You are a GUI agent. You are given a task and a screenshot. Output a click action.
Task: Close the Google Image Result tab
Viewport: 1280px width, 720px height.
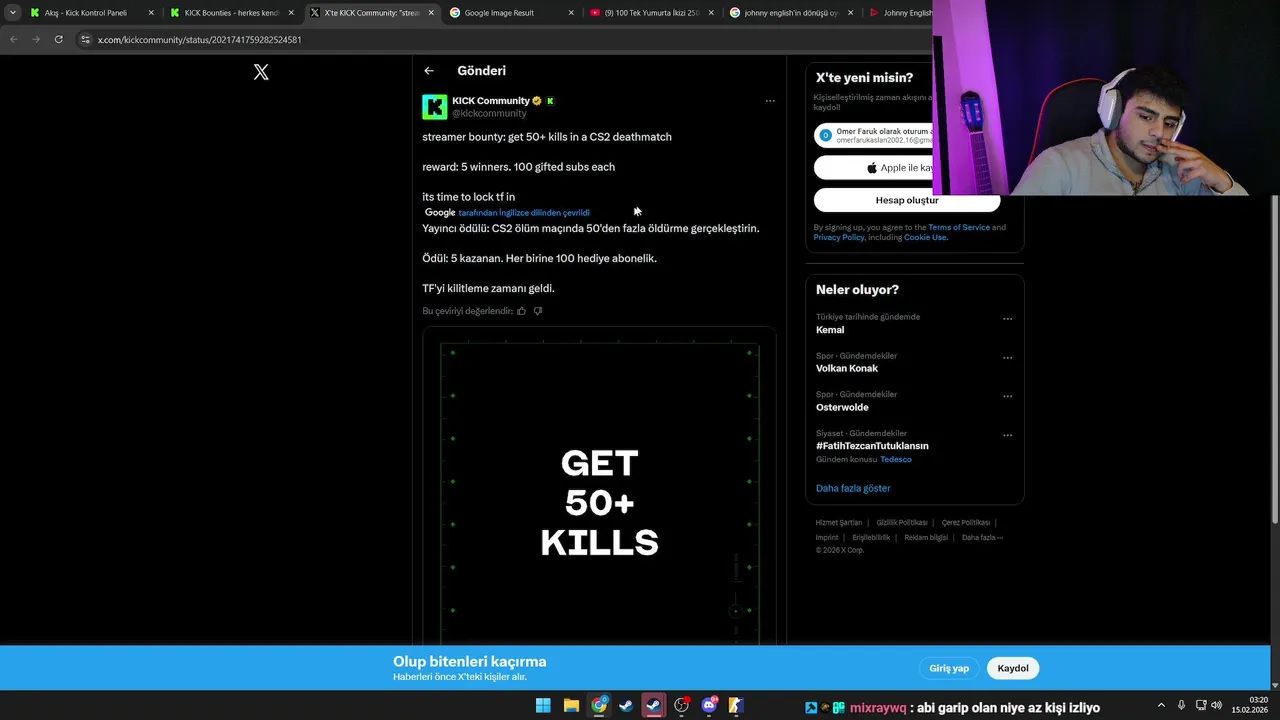click(571, 13)
